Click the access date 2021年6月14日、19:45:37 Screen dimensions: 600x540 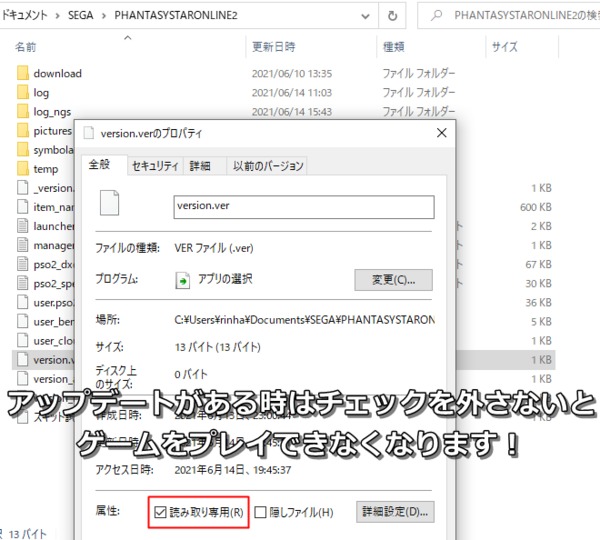(x=233, y=470)
